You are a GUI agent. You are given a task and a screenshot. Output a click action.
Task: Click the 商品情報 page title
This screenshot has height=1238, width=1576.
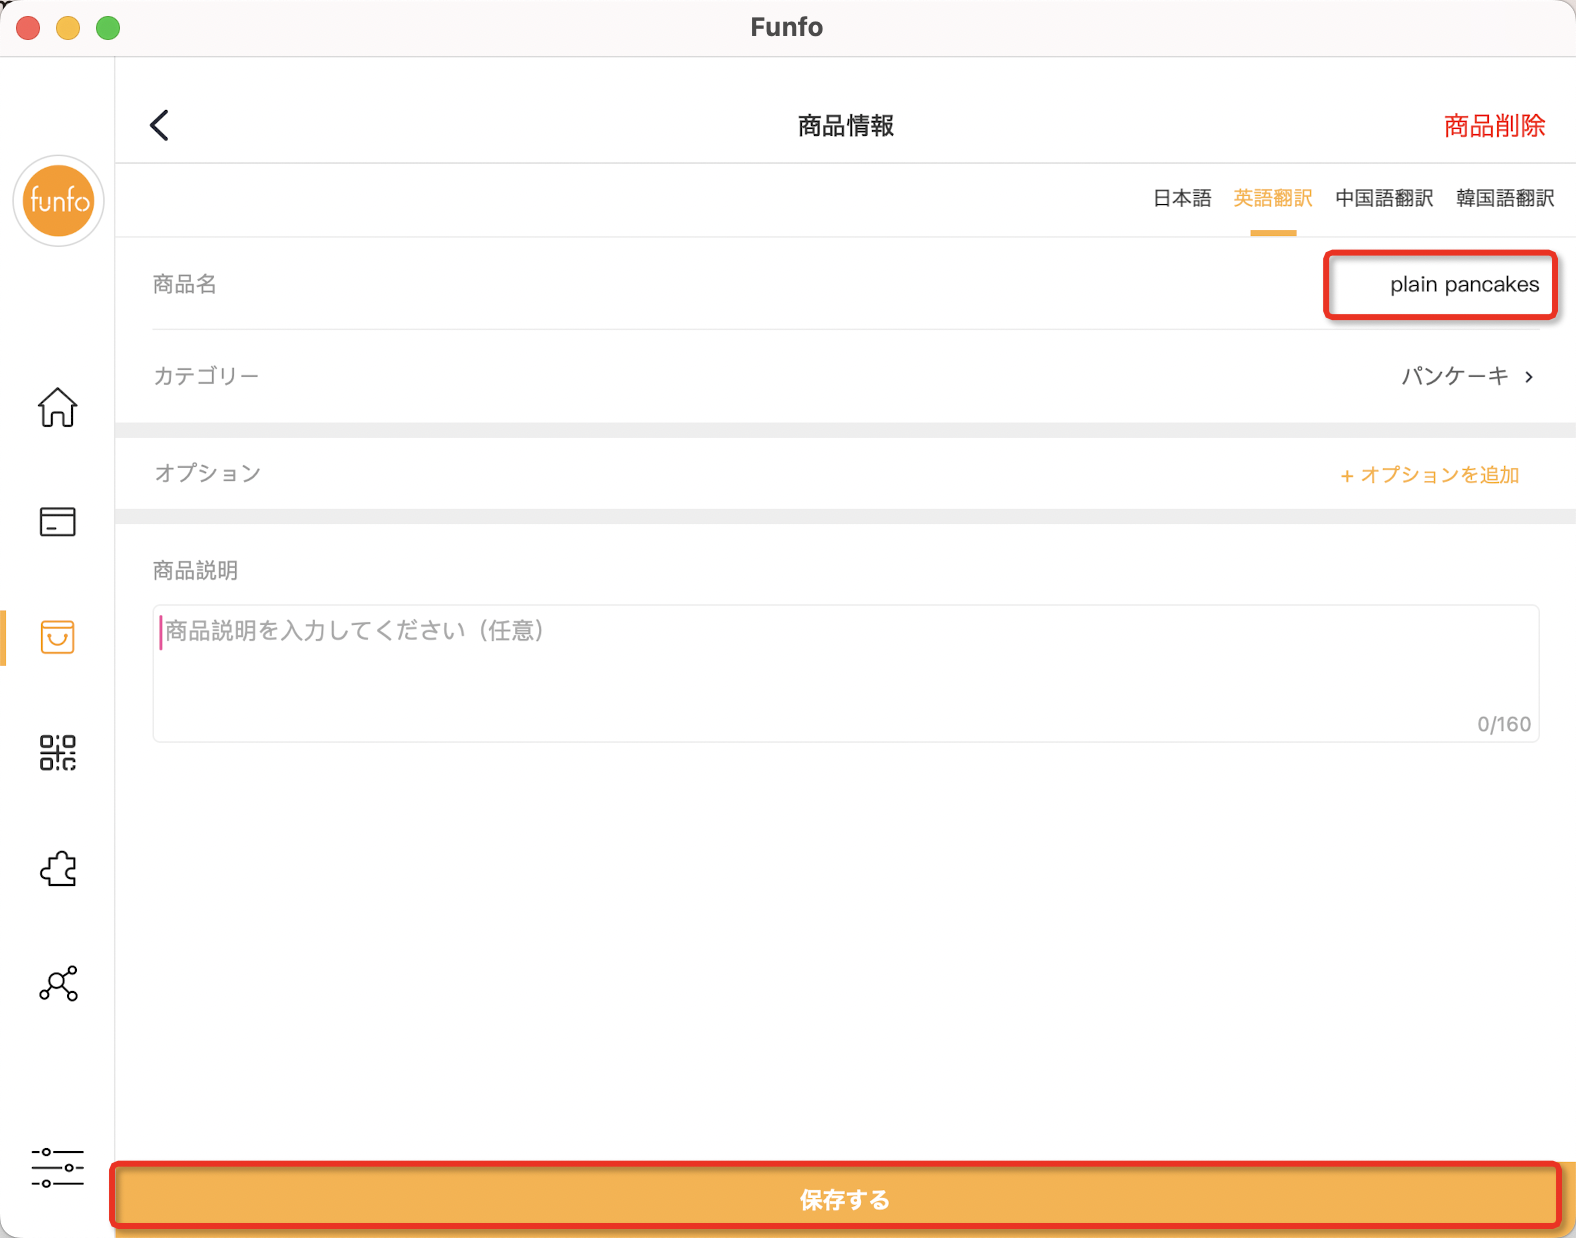point(846,126)
